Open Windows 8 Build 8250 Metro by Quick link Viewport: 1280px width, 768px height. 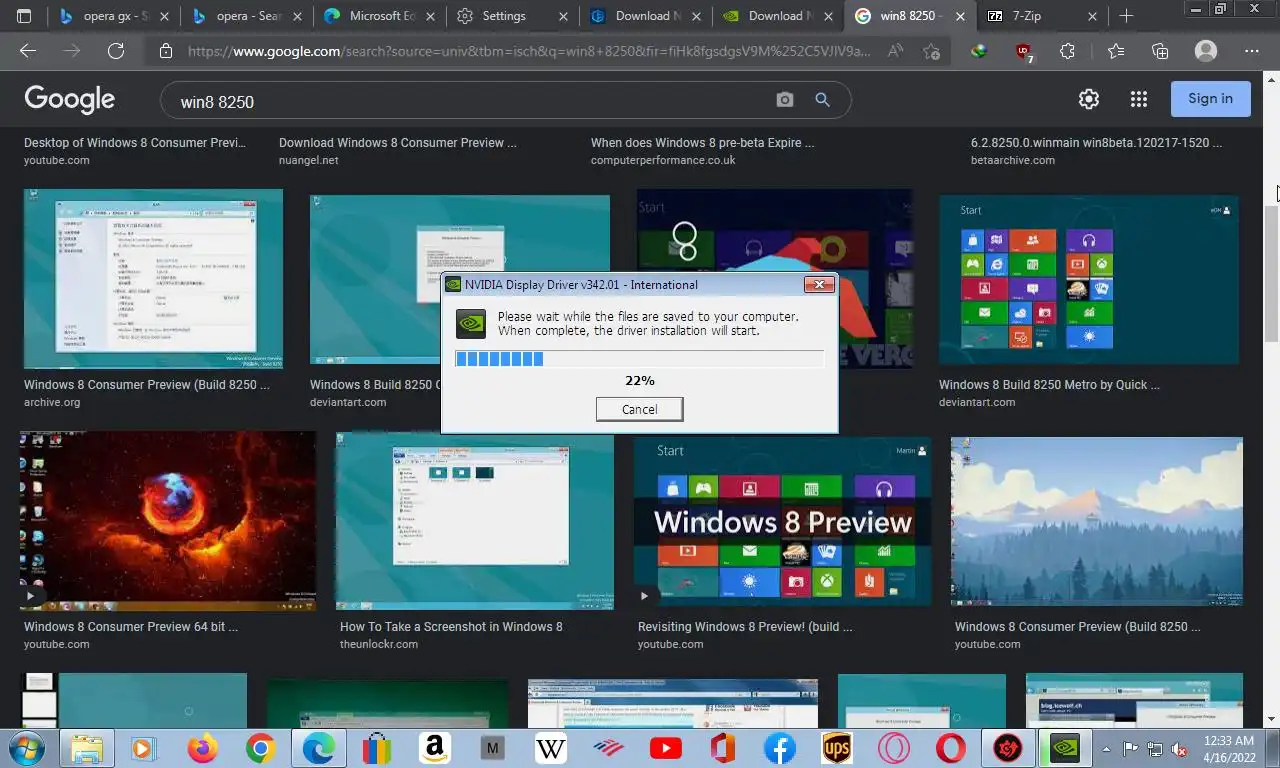(x=1049, y=385)
